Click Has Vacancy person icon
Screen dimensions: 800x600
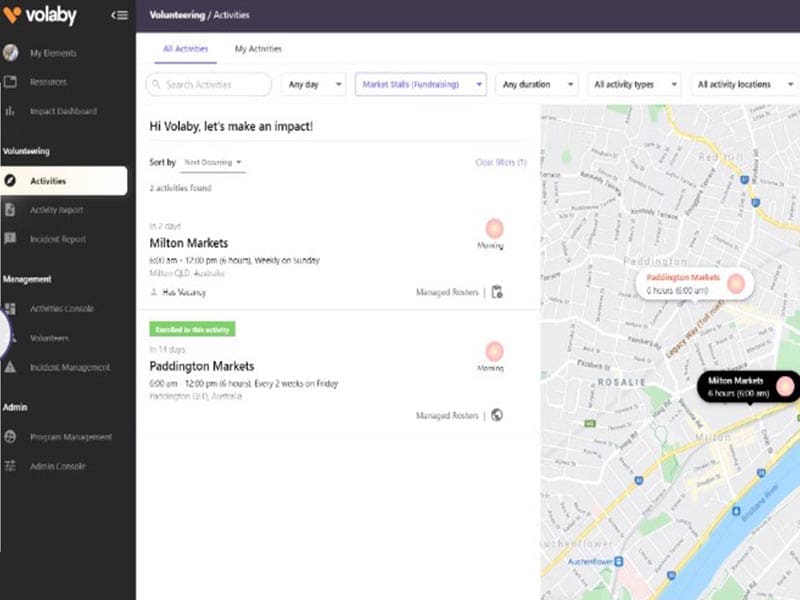pyautogui.click(x=154, y=292)
